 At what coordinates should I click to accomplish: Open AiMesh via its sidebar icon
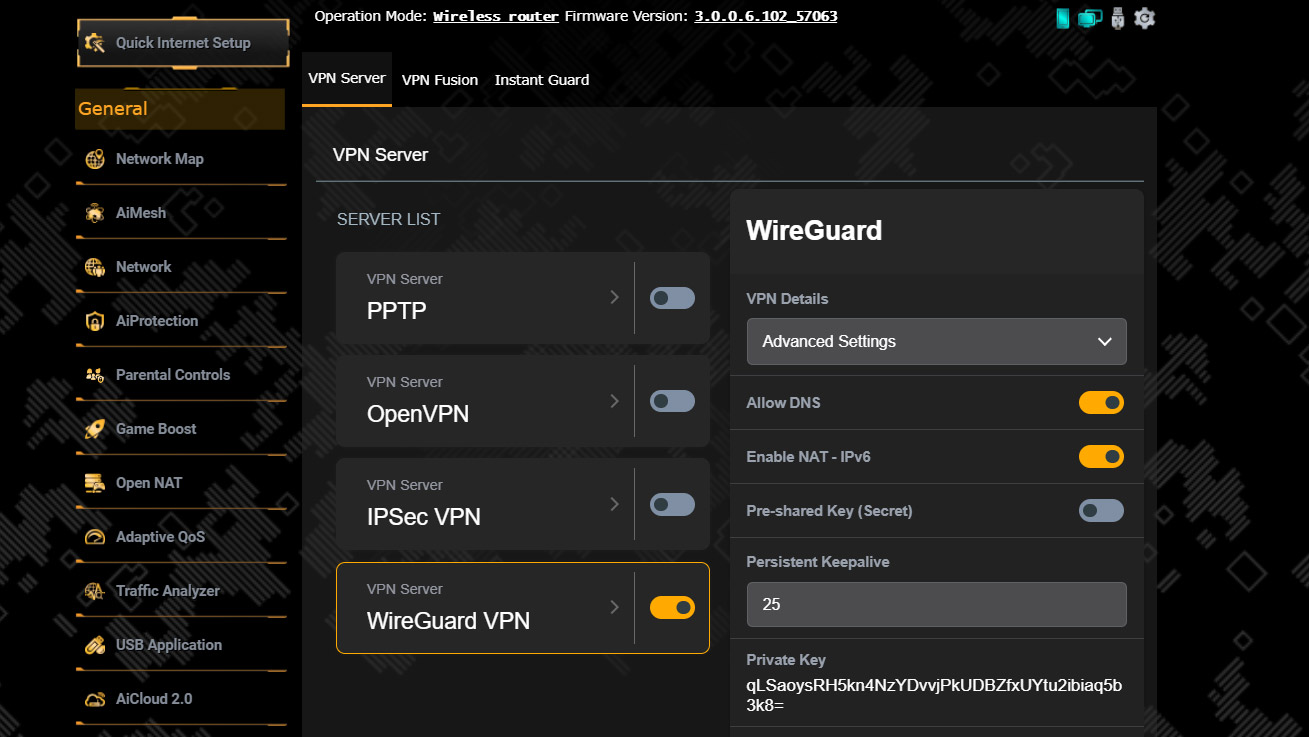(95, 213)
